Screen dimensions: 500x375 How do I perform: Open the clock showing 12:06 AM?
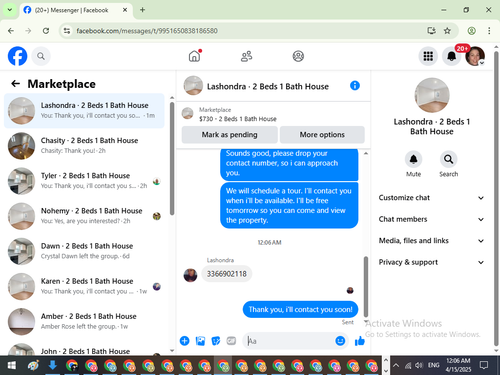click(458, 365)
